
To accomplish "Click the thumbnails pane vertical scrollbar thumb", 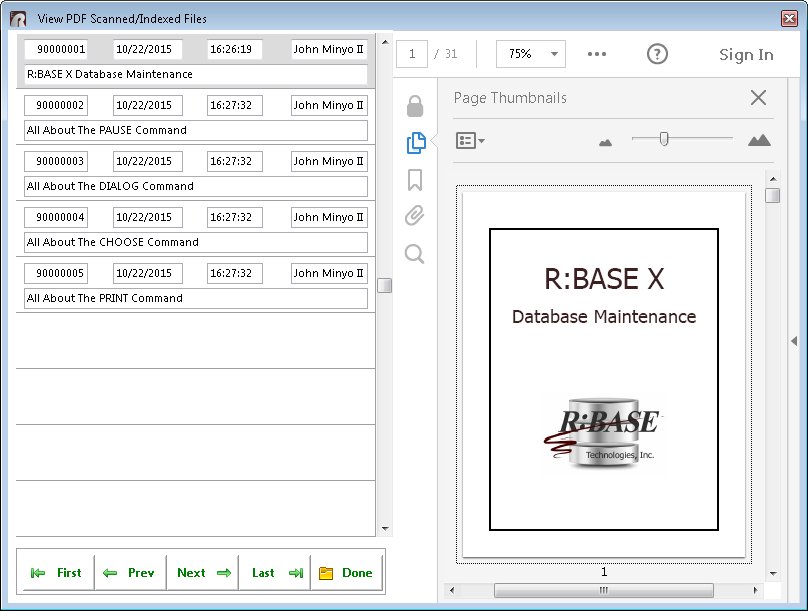I will click(x=772, y=196).
